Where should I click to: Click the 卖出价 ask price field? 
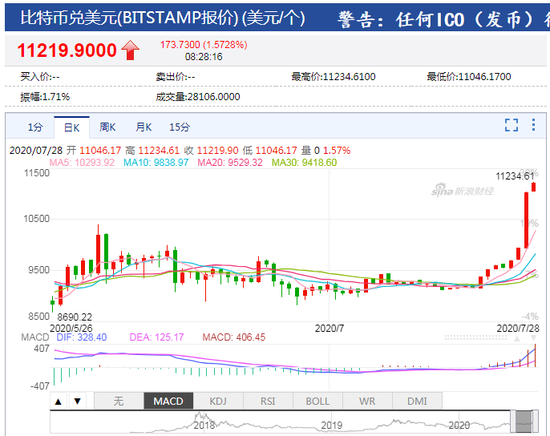pyautogui.click(x=175, y=76)
